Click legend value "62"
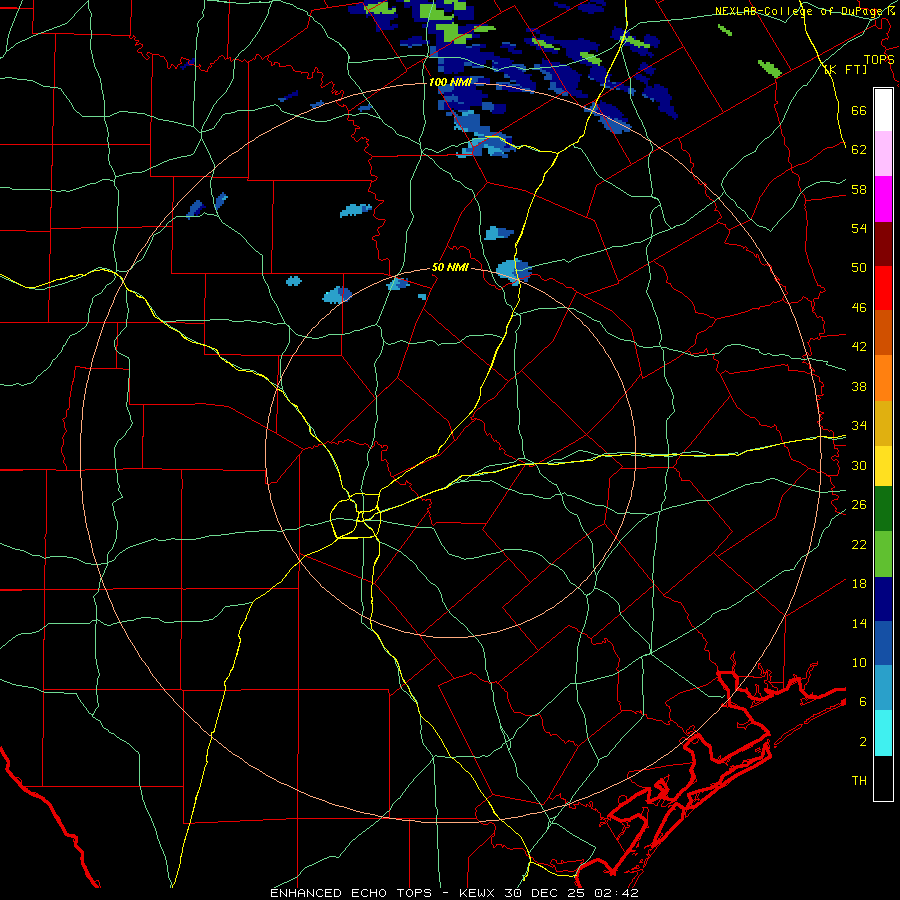 click(859, 149)
